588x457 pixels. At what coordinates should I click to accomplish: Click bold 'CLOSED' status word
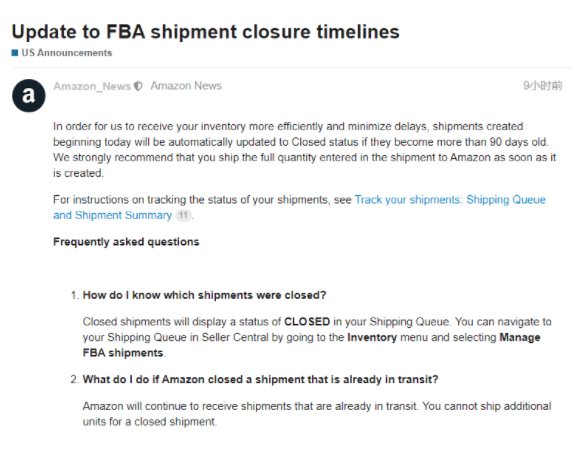click(307, 322)
